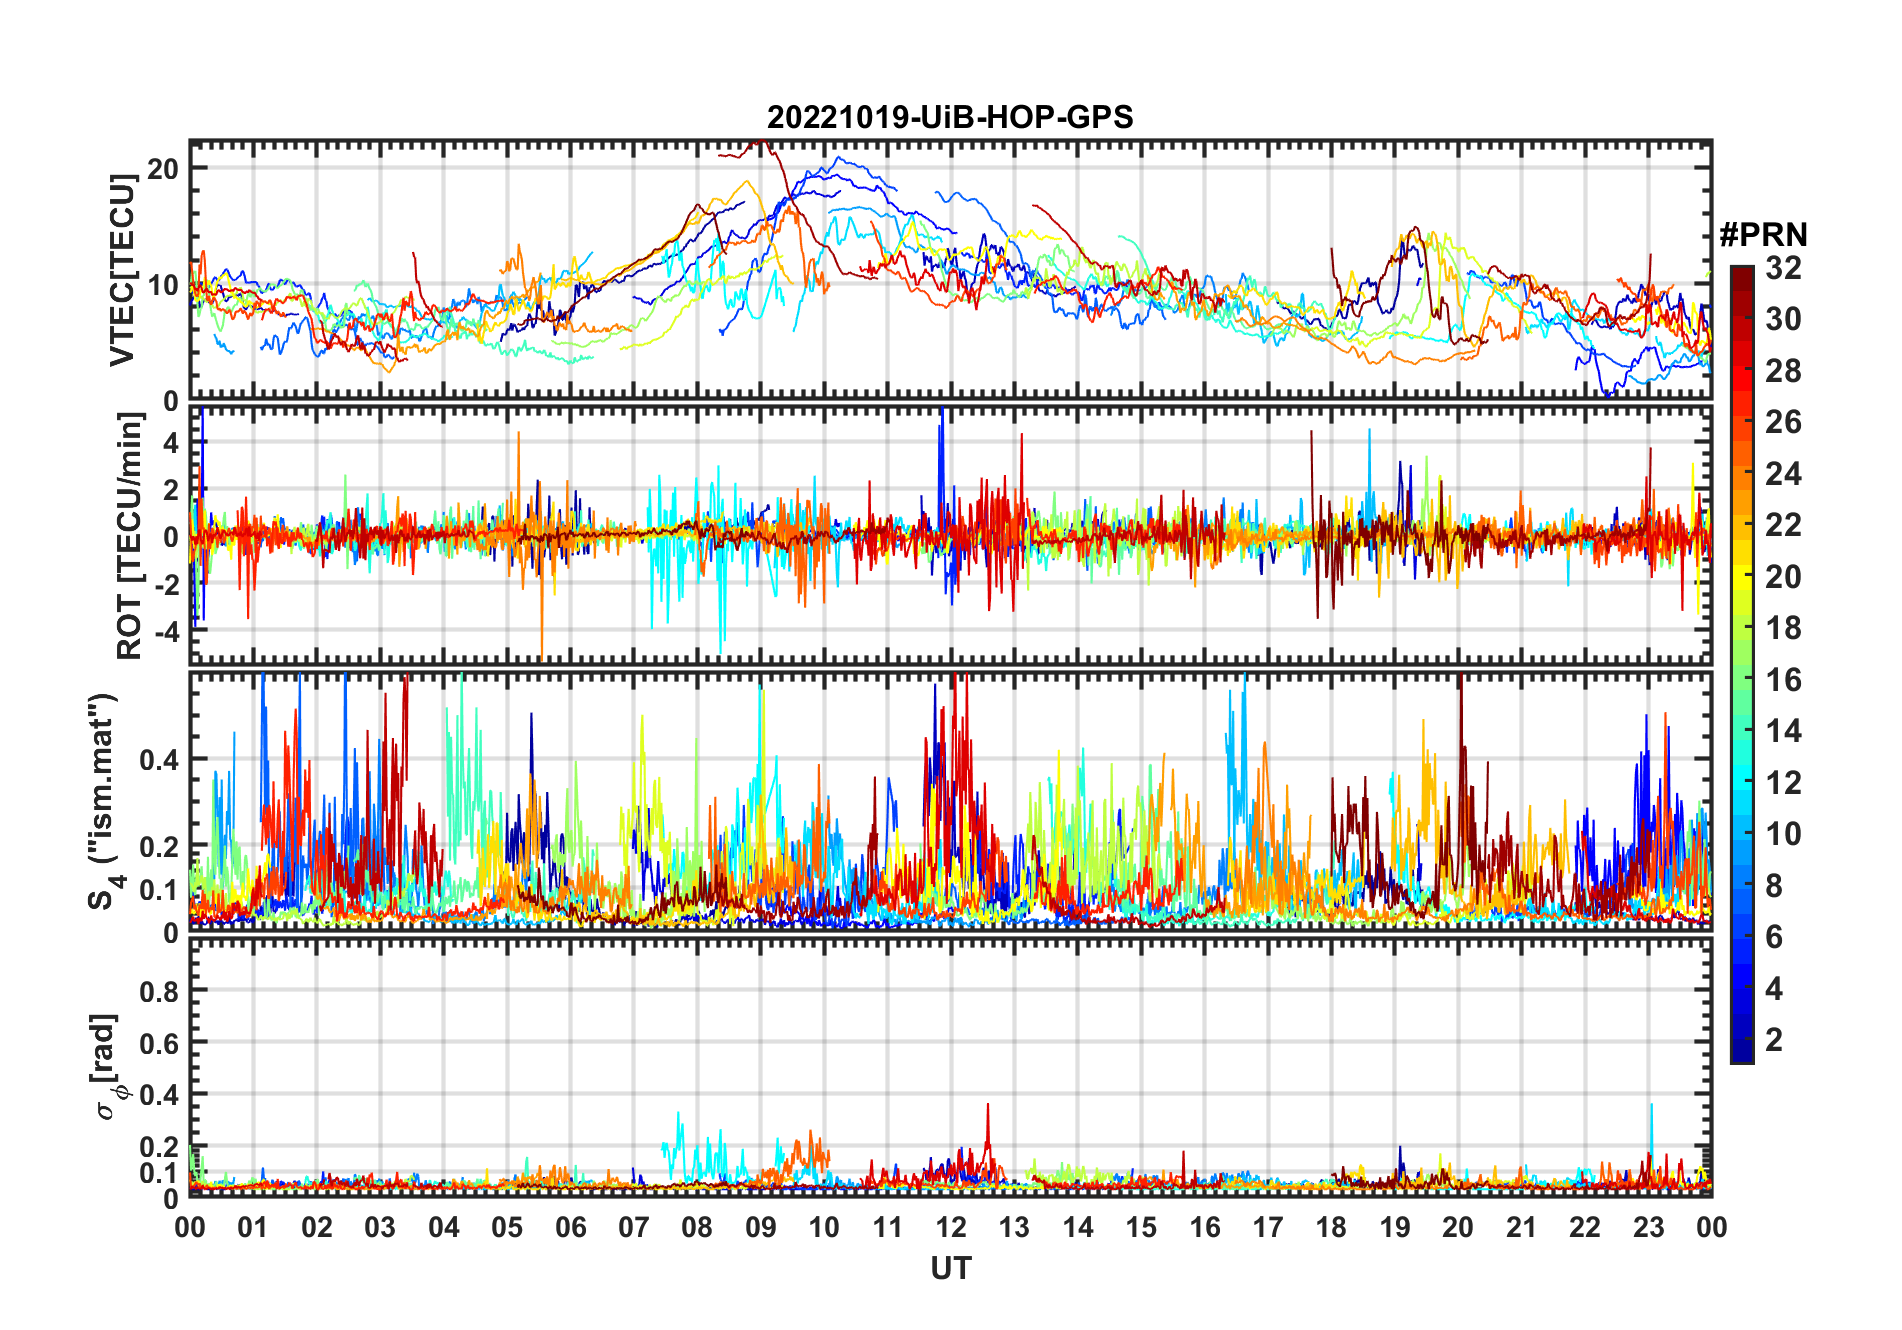Select colorbar tick label 32
The height and width of the screenshot is (1330, 1902).
coord(1784,268)
